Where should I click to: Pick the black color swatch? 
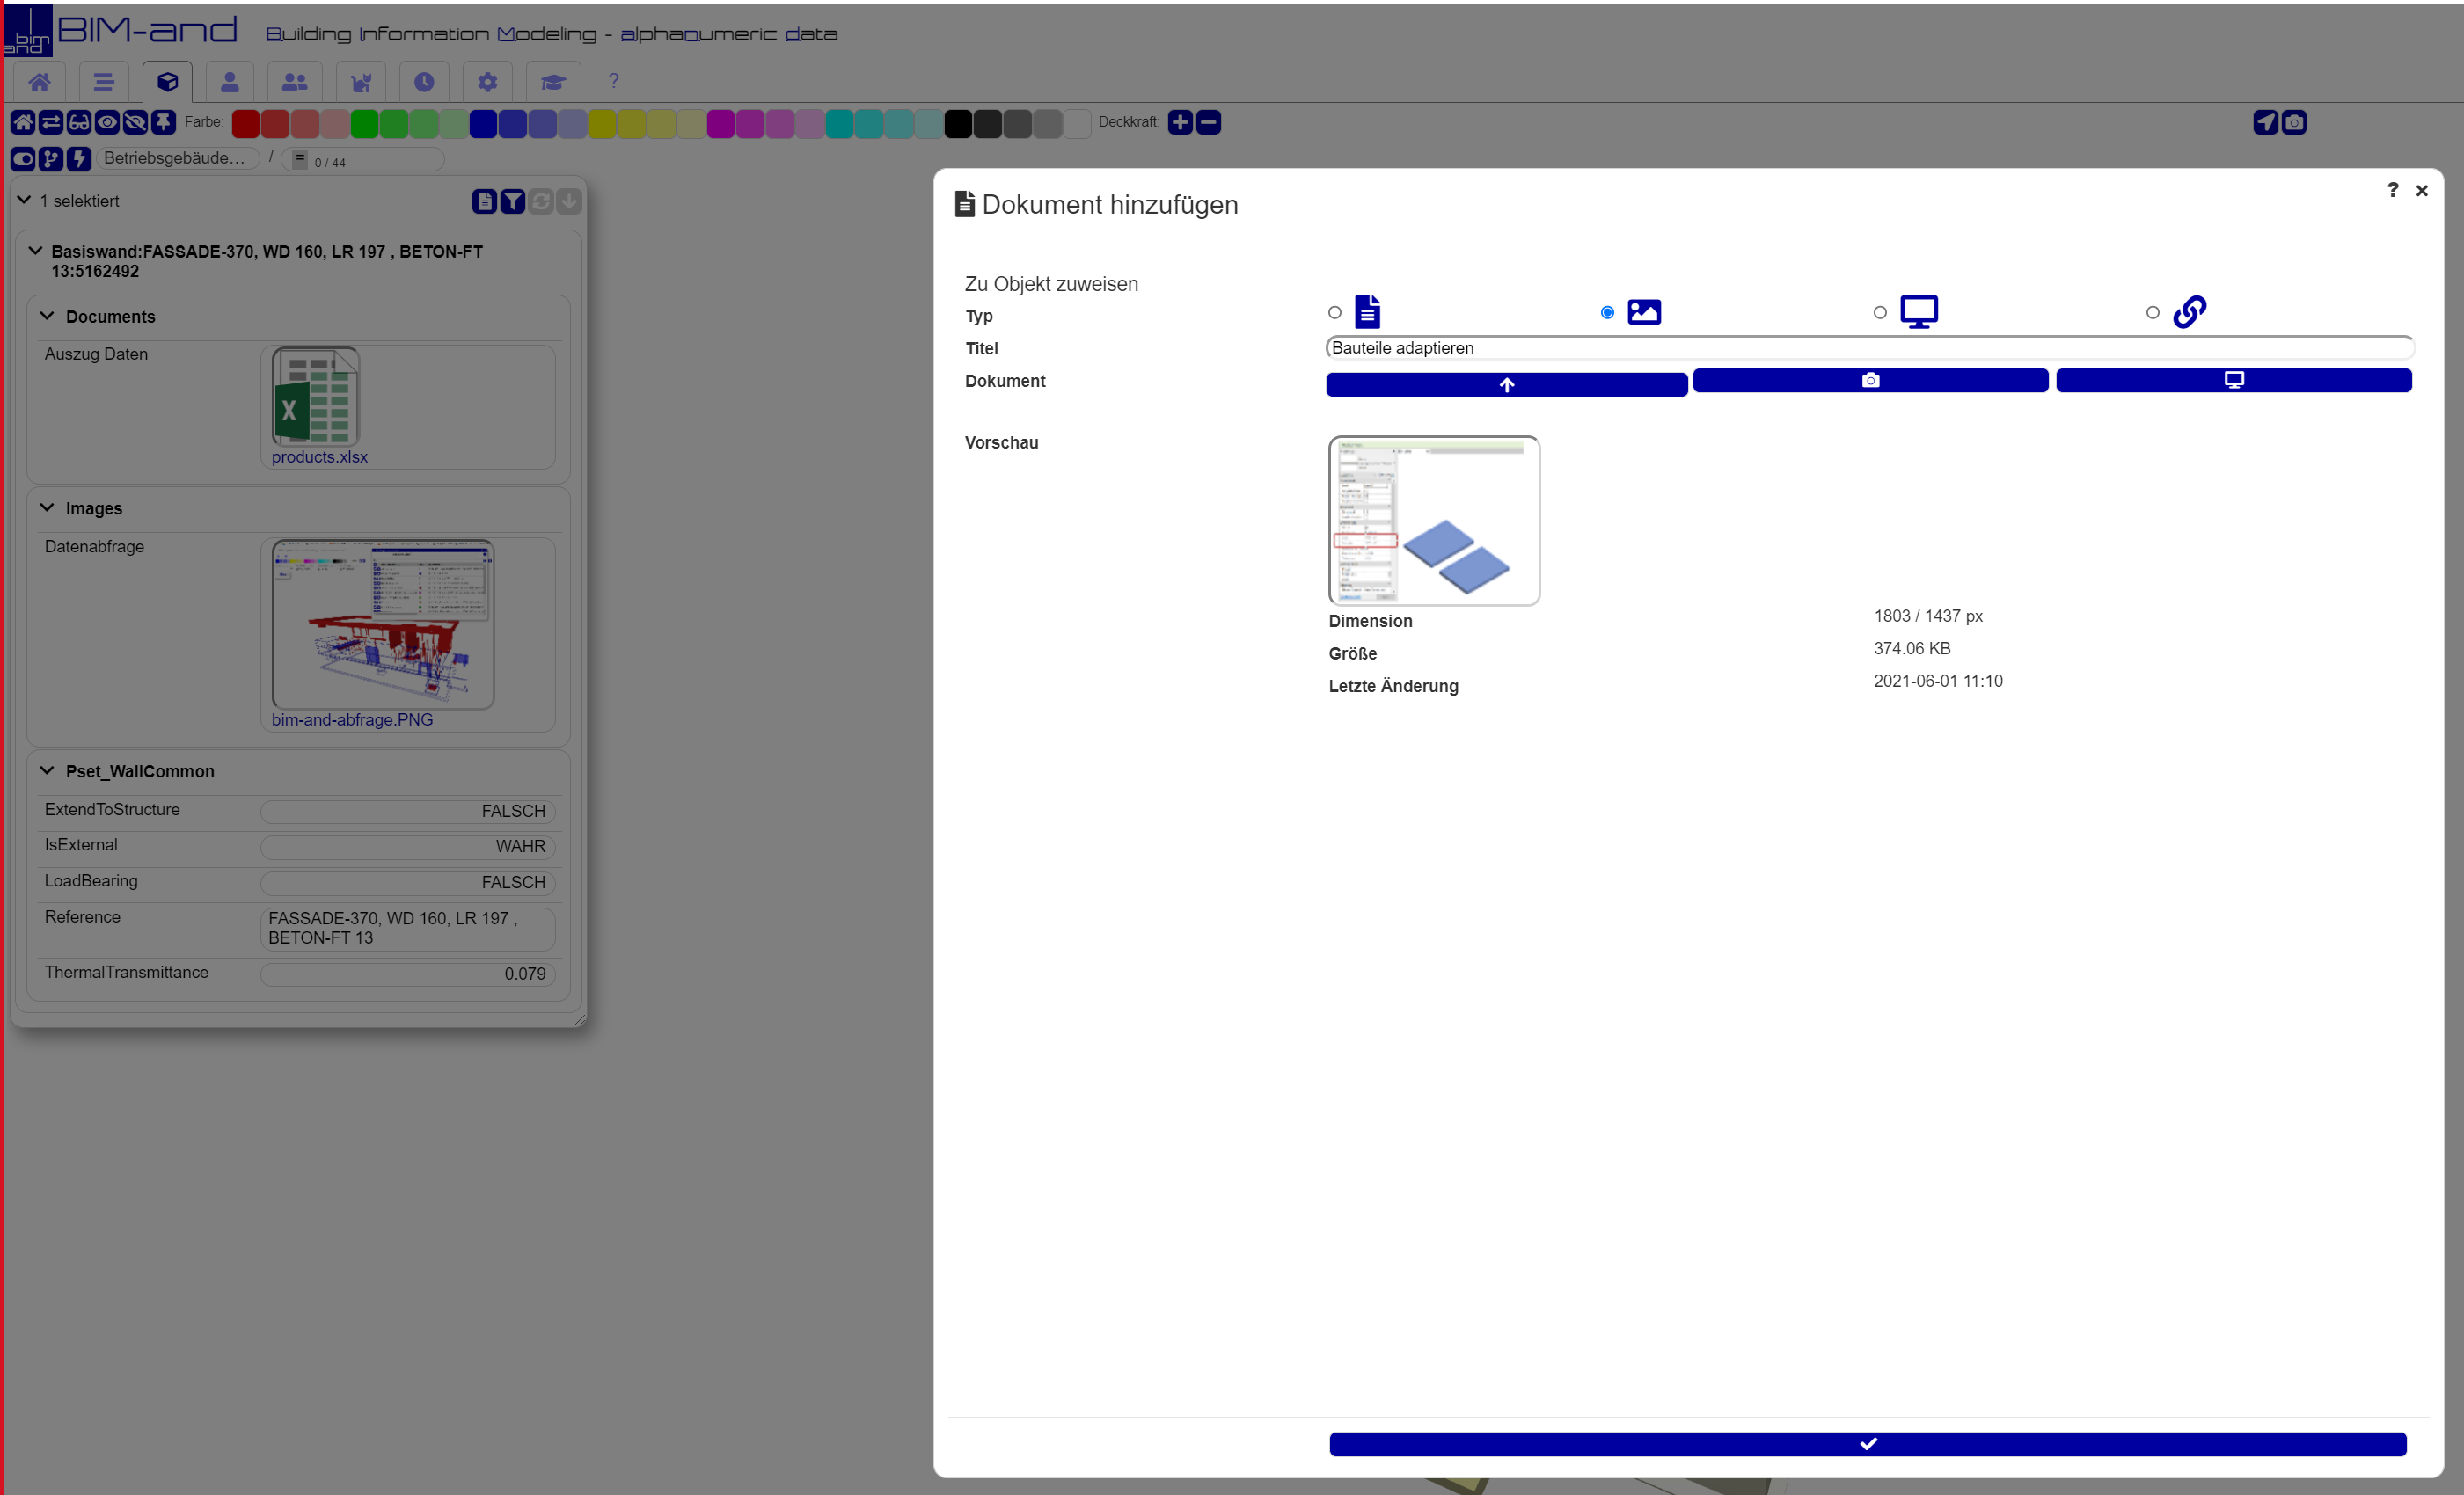pos(958,123)
